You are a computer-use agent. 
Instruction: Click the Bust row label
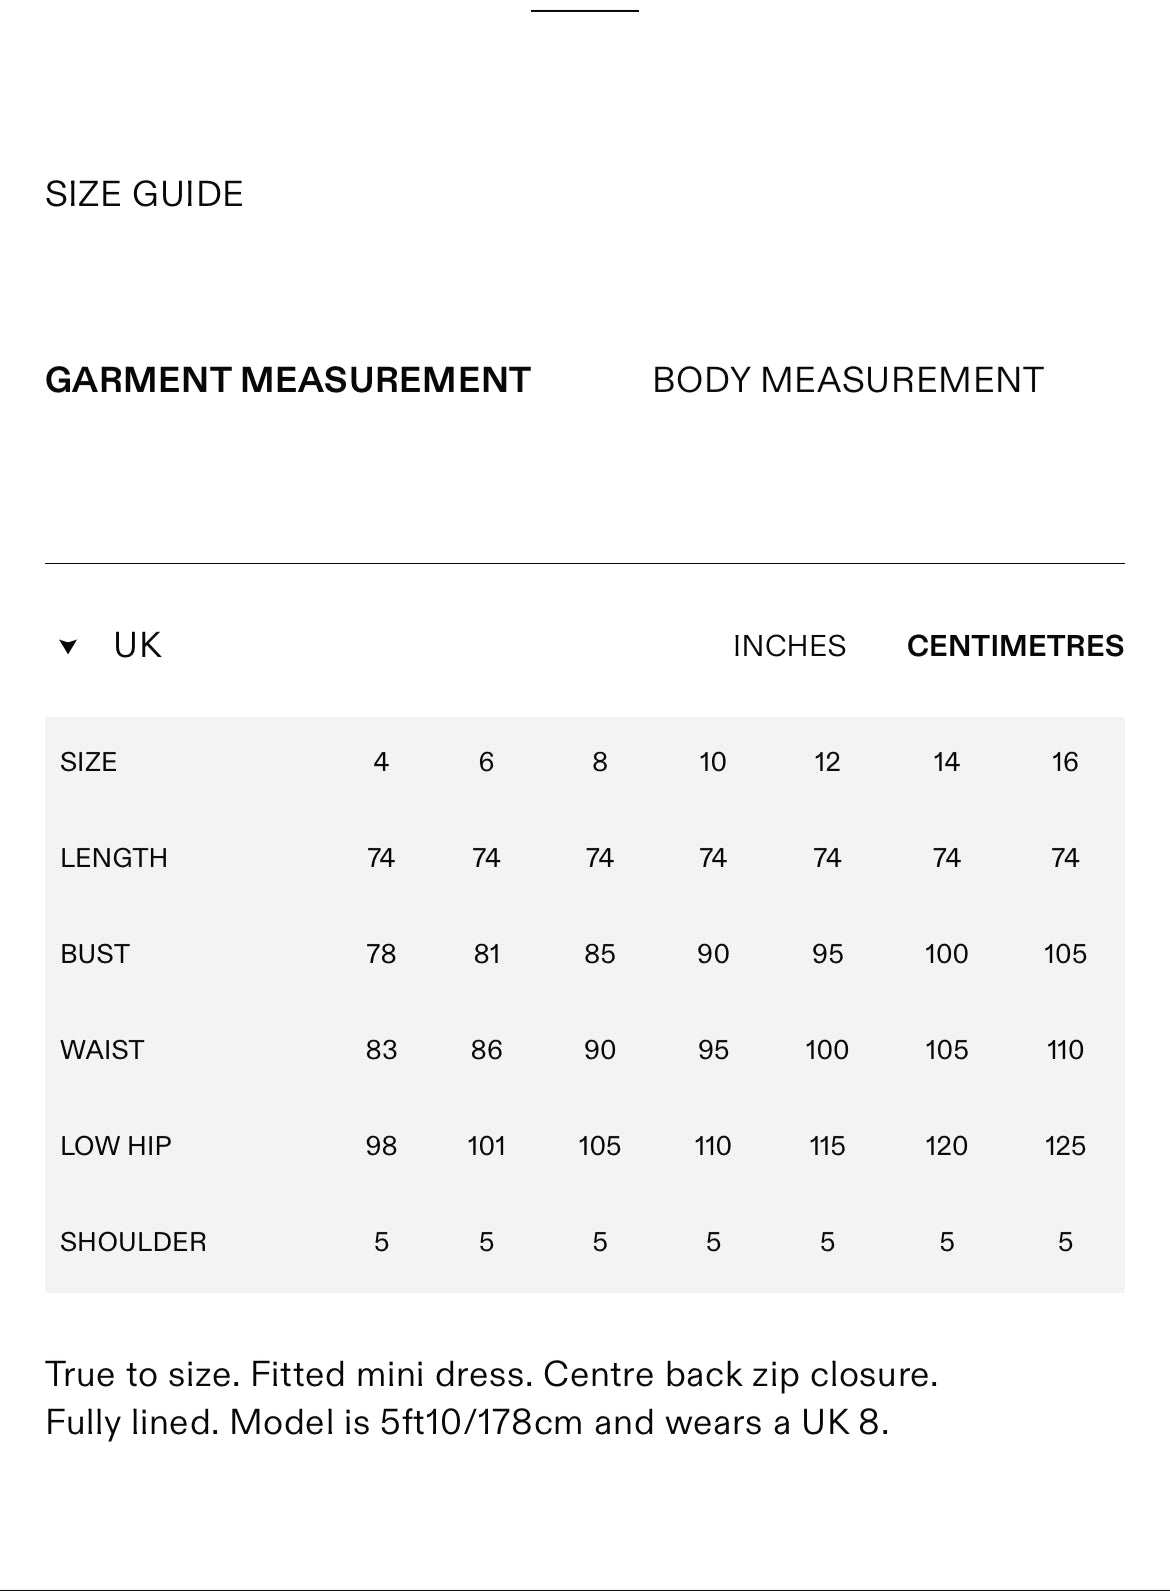(x=95, y=954)
